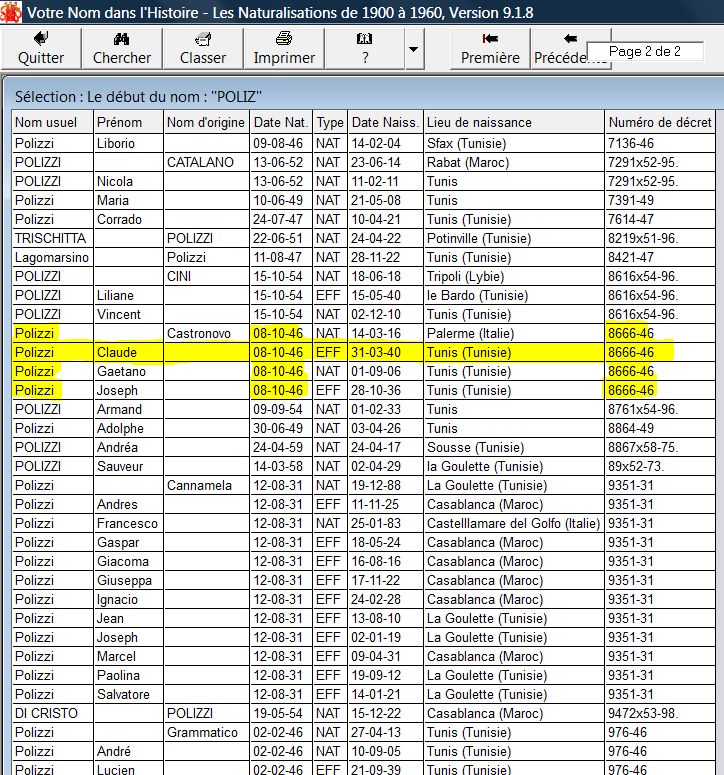The width and height of the screenshot is (724, 775).
Task: Click the prénom 'Francesco'
Action: click(127, 524)
